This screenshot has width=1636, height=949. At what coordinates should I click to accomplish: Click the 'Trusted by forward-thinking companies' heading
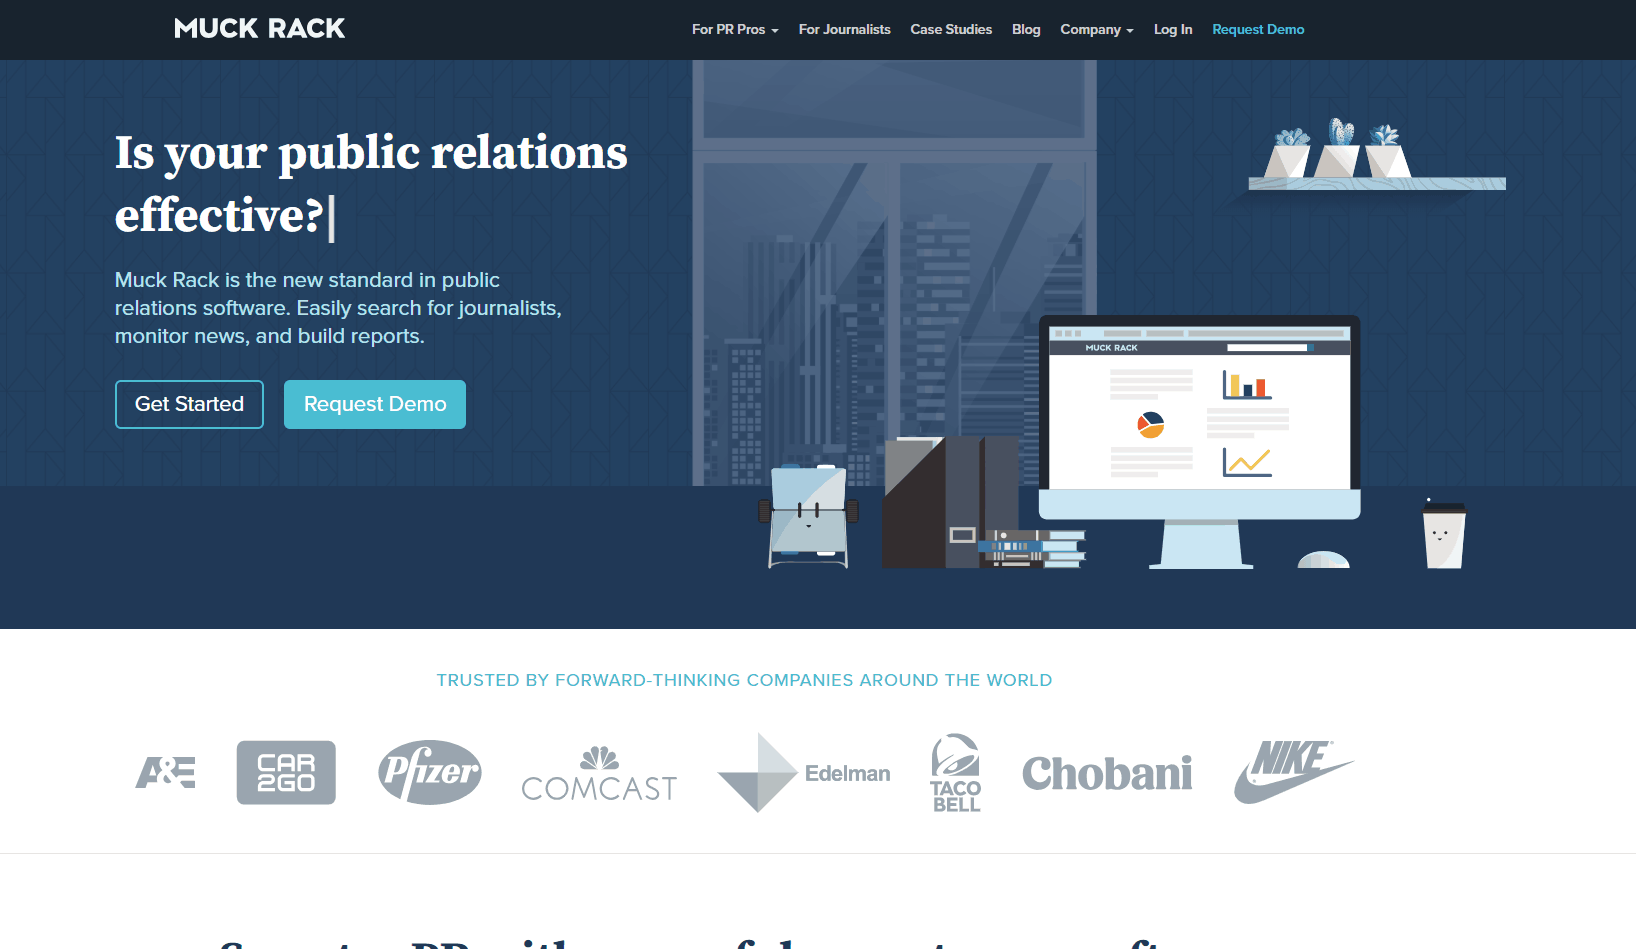744,680
